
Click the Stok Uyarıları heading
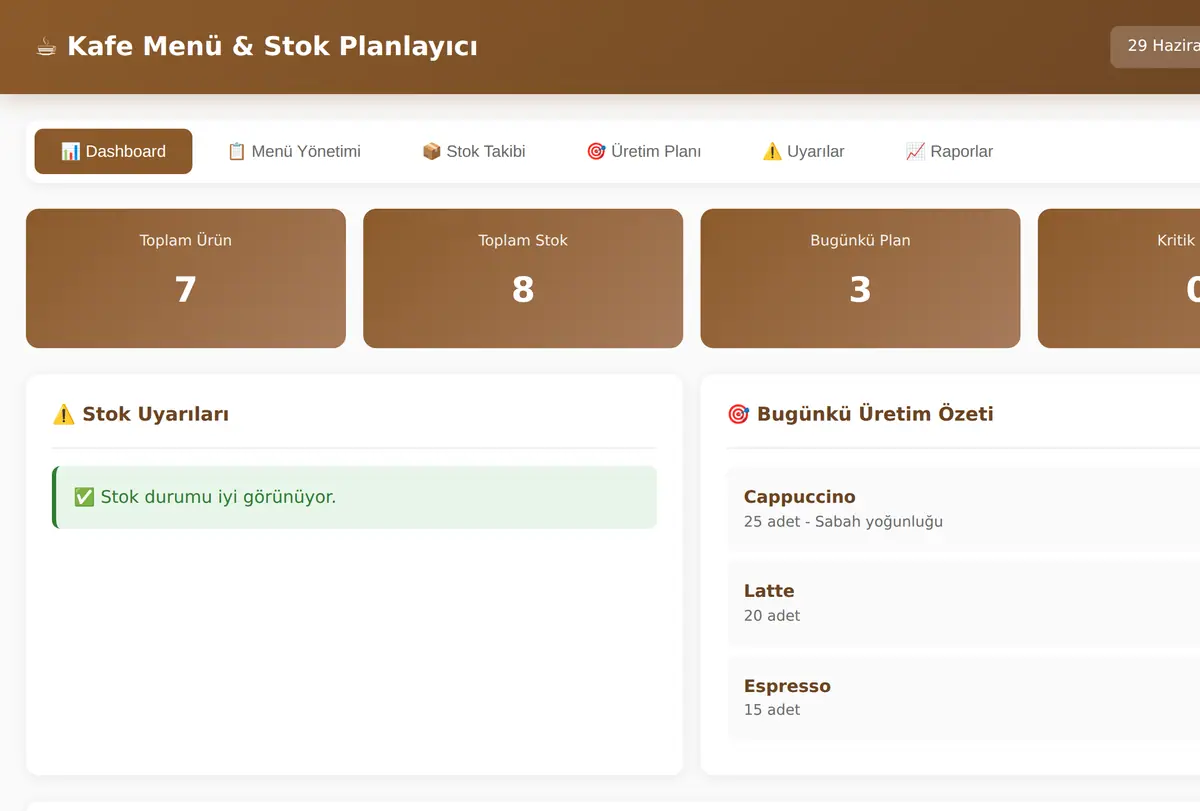[x=155, y=414]
